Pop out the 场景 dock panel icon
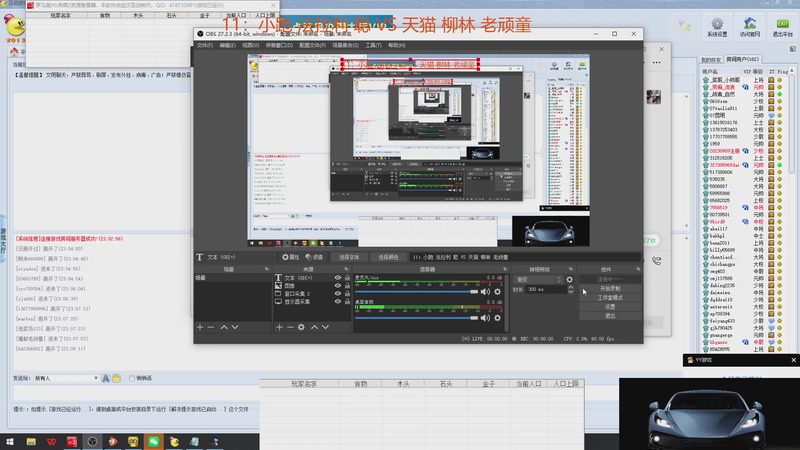Screen dimensions: 800x450 tap(266, 269)
